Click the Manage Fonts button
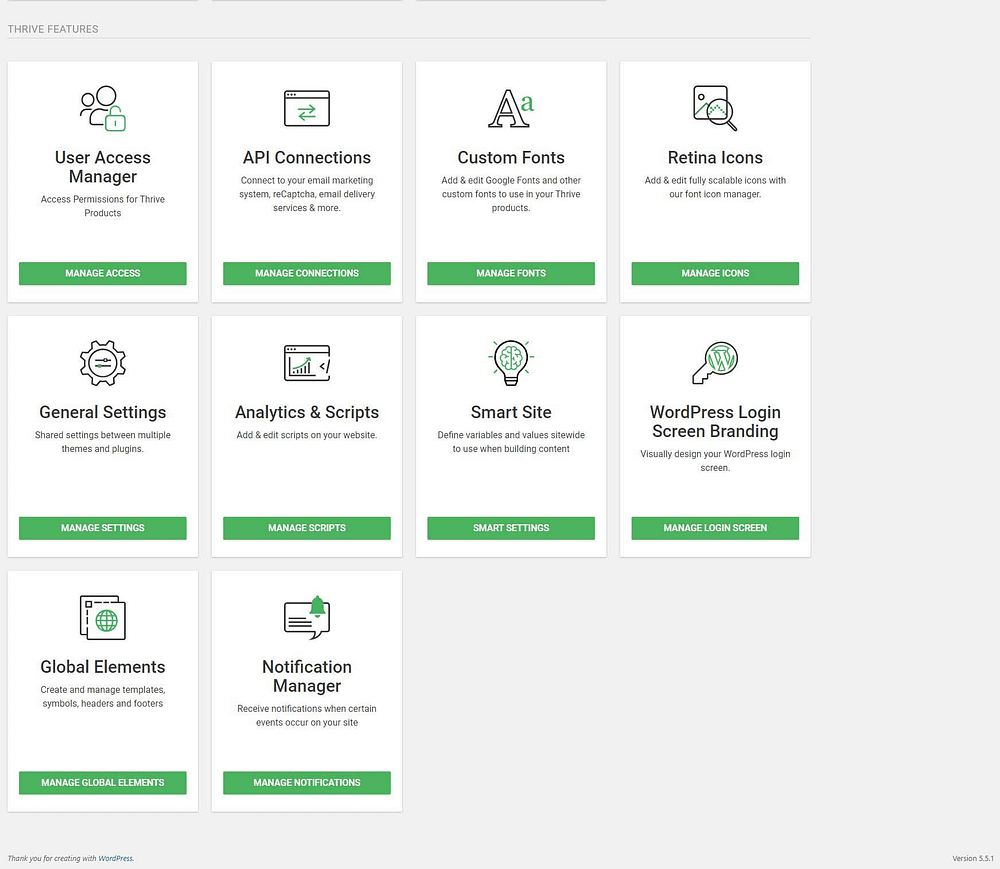 click(x=511, y=274)
